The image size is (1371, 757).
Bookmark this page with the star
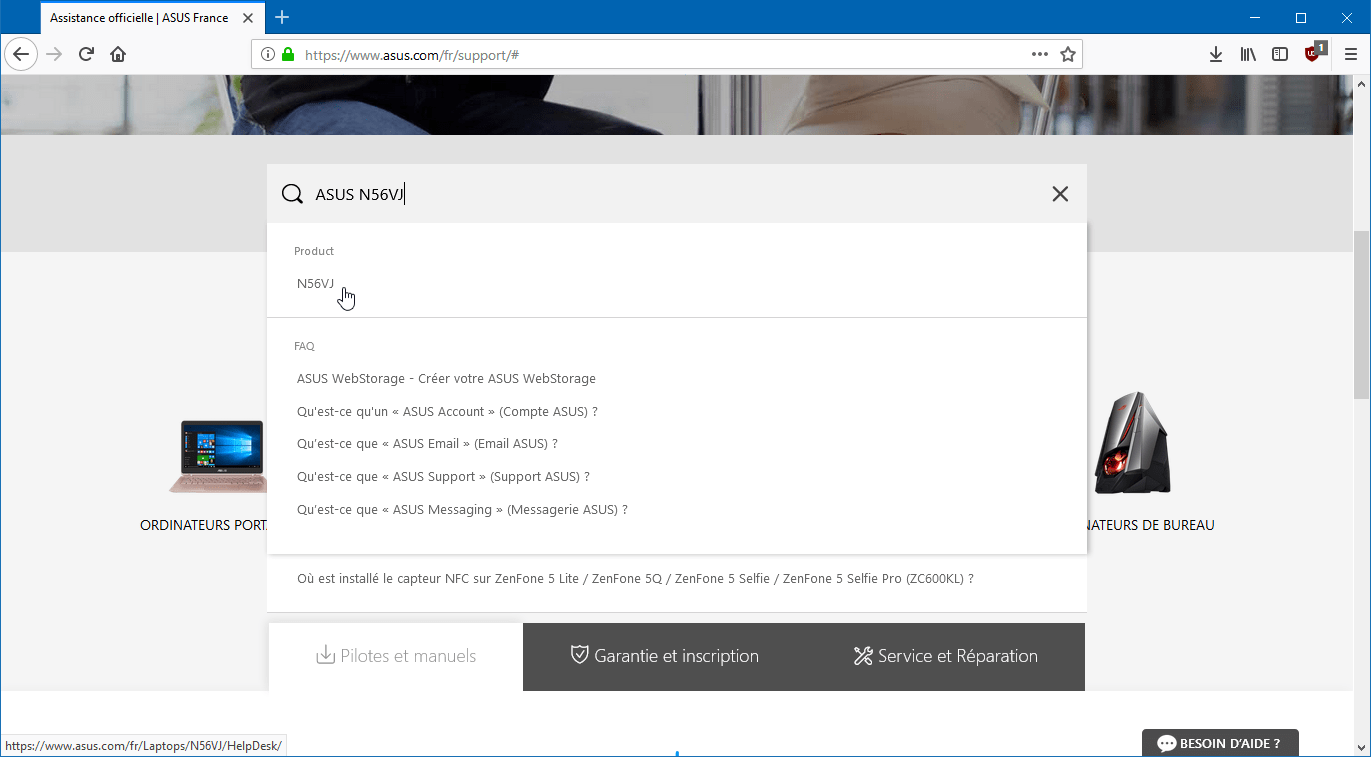coord(1068,54)
